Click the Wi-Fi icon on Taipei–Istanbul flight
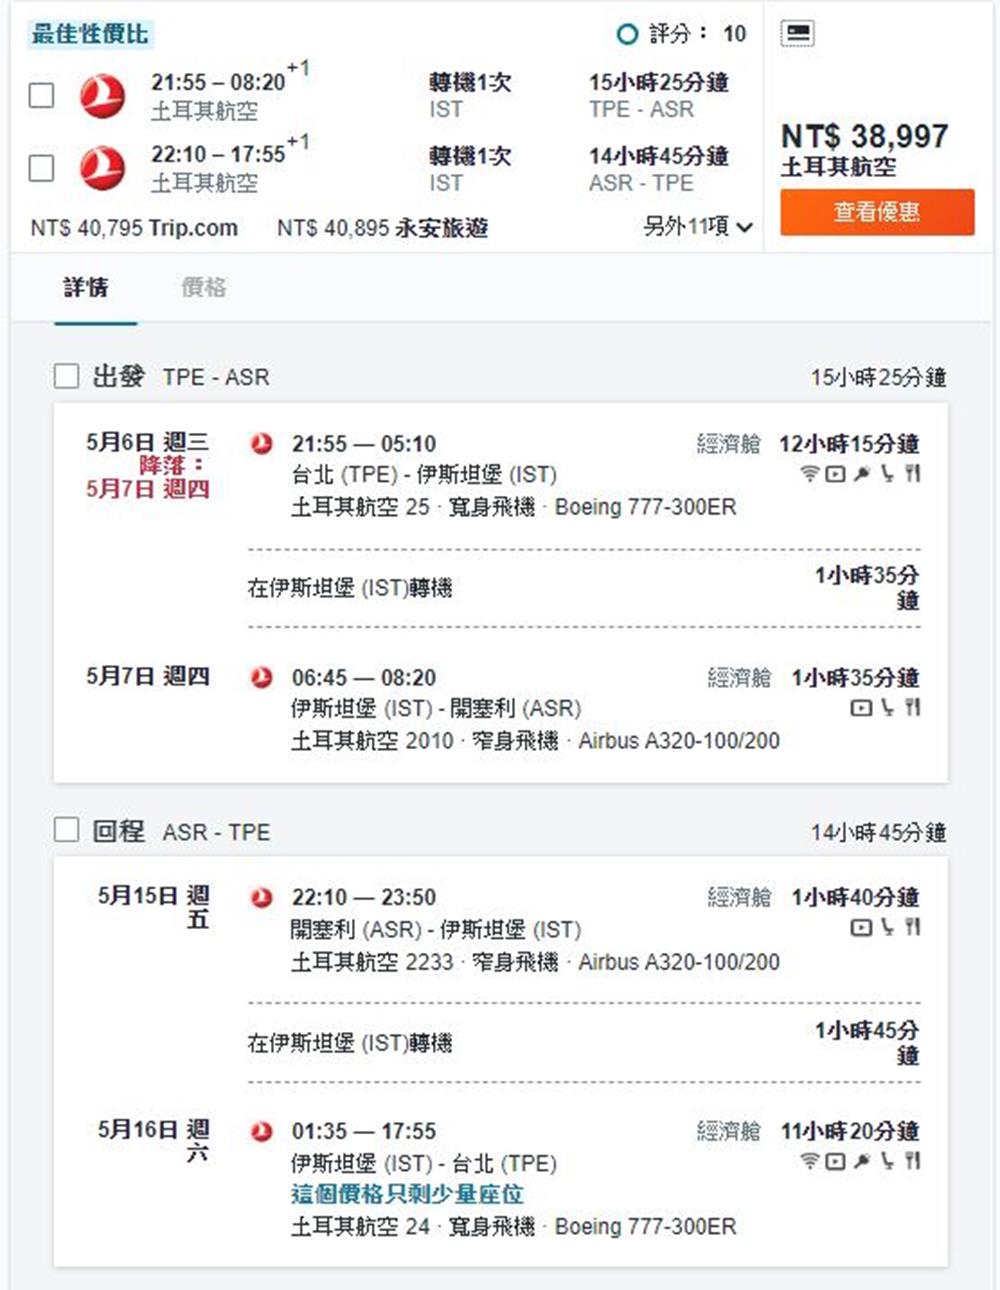The height and width of the screenshot is (1290, 1000). pos(809,474)
